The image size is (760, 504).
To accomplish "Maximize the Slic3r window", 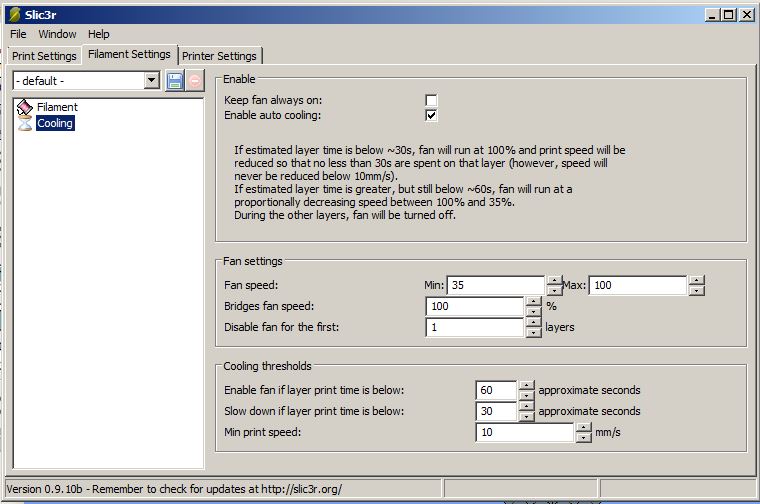I will point(728,15).
